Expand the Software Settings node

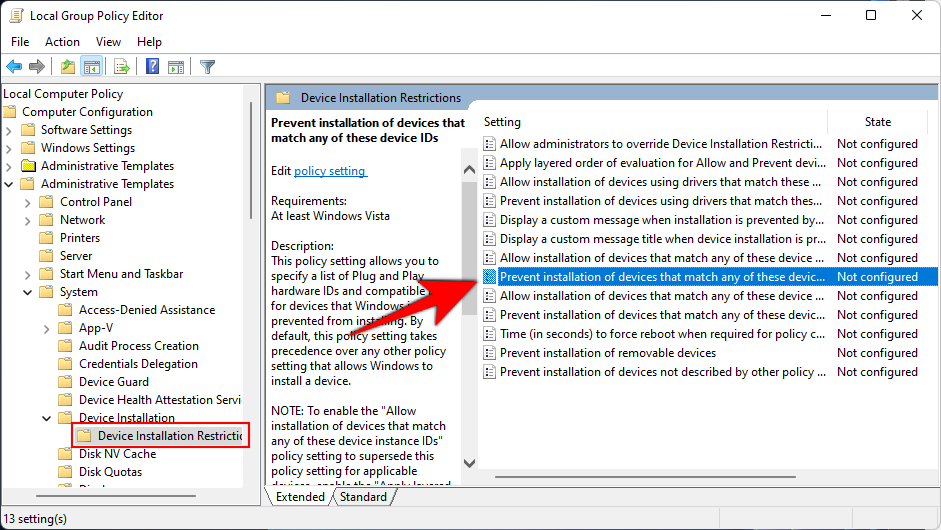8,130
